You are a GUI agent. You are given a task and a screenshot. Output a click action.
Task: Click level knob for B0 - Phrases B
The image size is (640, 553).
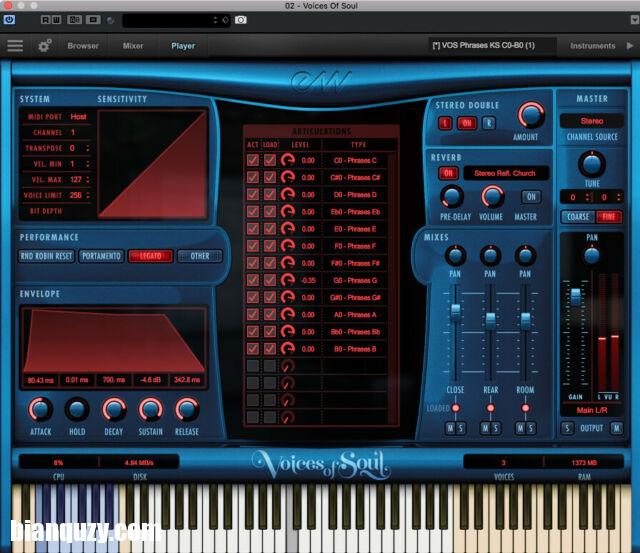tap(288, 349)
